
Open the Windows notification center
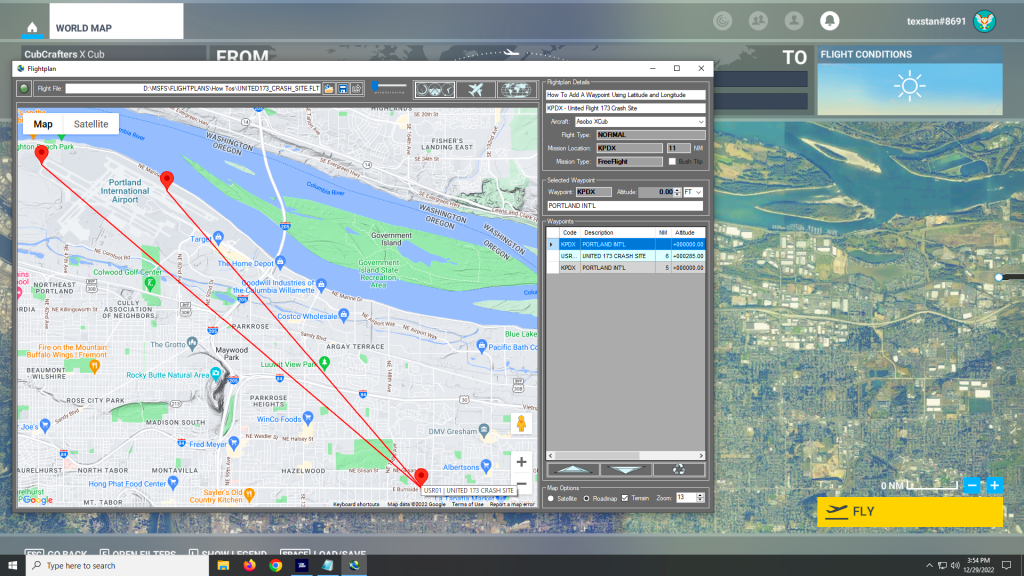click(x=1006, y=566)
